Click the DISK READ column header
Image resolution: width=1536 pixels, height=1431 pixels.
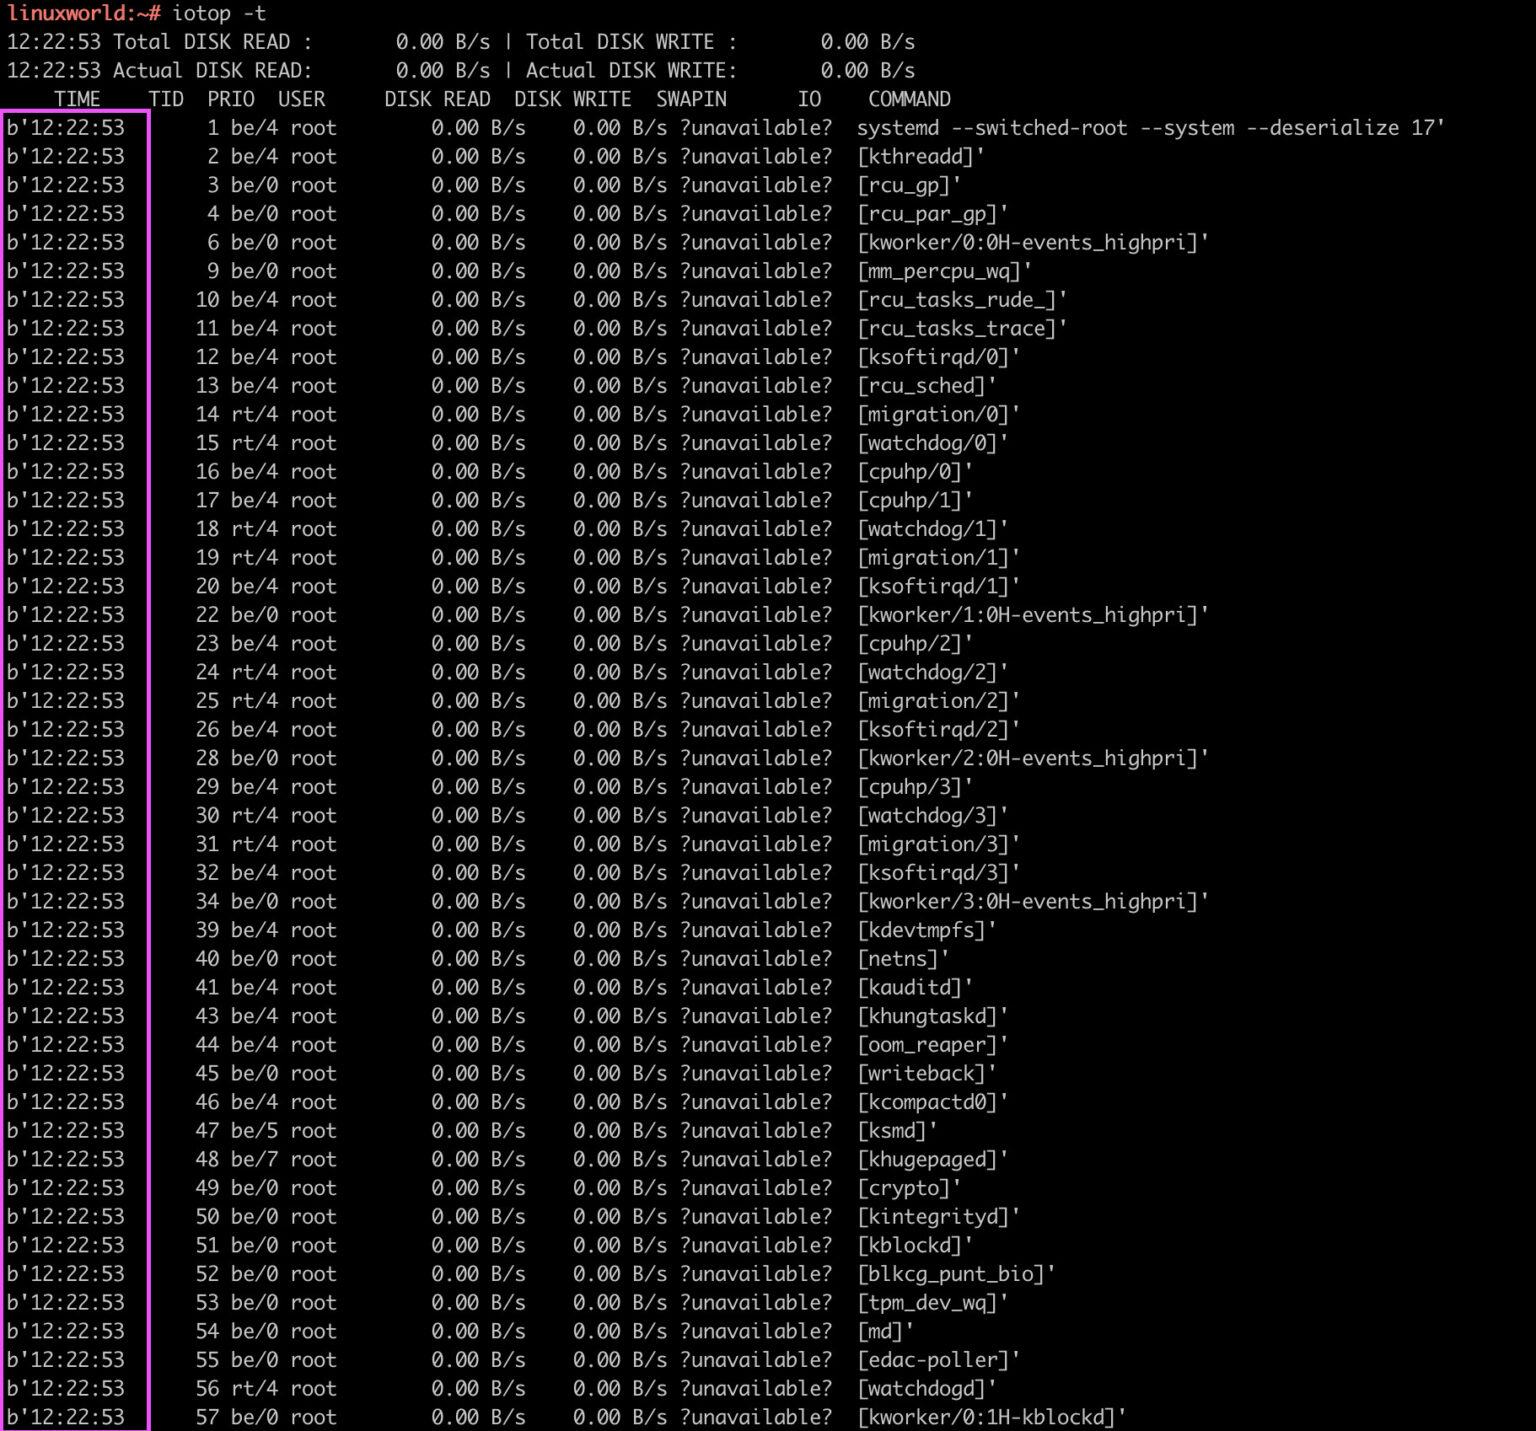click(x=437, y=99)
